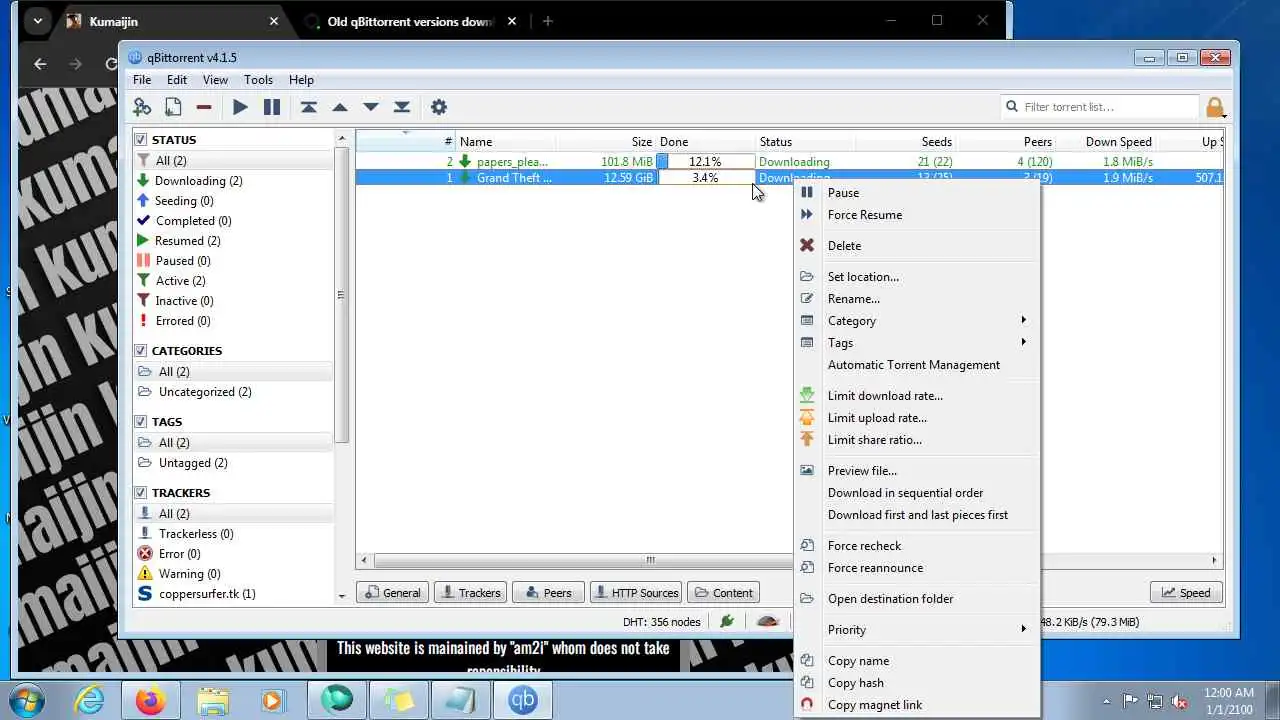Move torrent to bottom of queue icon
Image resolution: width=1280 pixels, height=720 pixels.
(x=402, y=107)
